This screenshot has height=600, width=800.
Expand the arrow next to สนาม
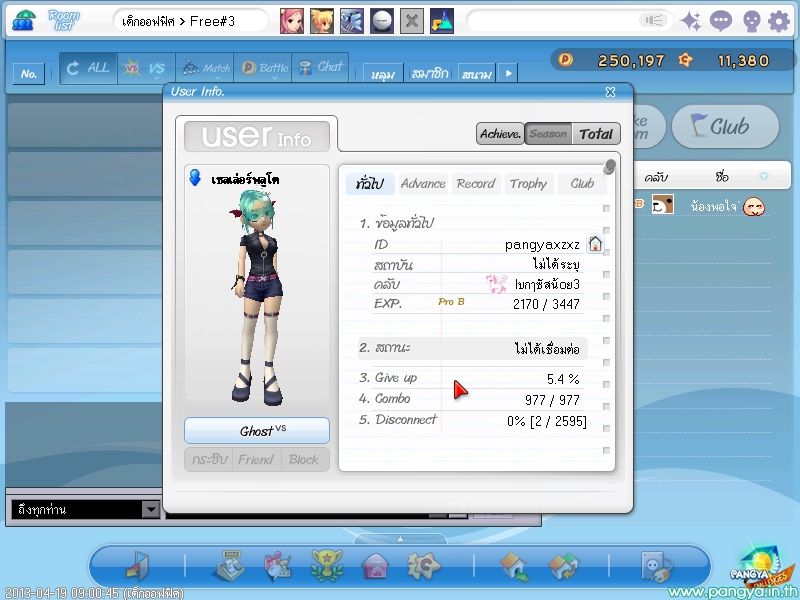coord(508,73)
